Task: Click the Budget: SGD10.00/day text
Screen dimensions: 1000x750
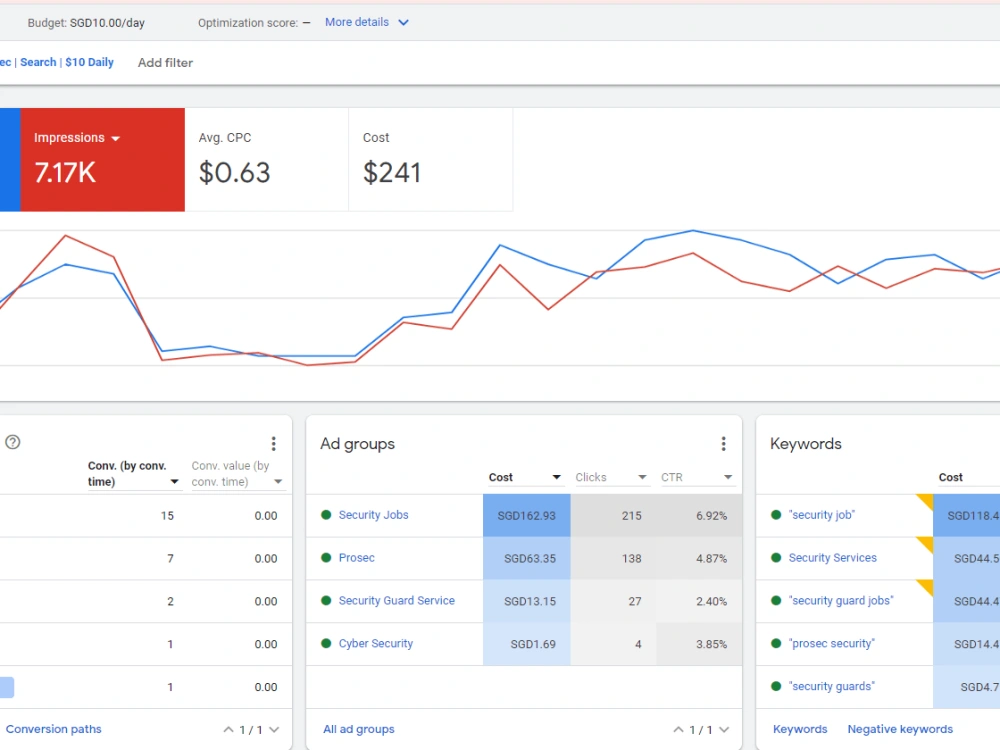Action: click(86, 23)
